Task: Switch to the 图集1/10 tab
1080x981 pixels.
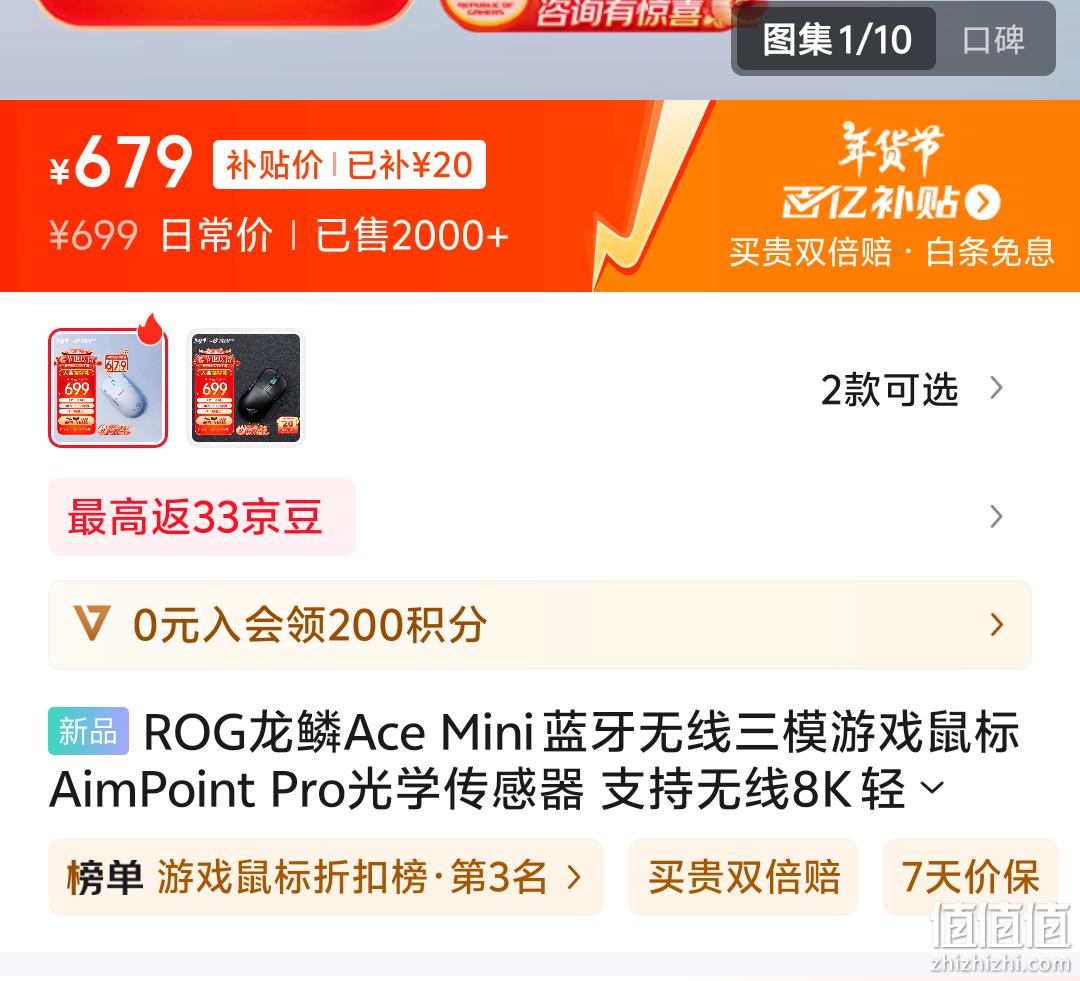Action: (837, 39)
